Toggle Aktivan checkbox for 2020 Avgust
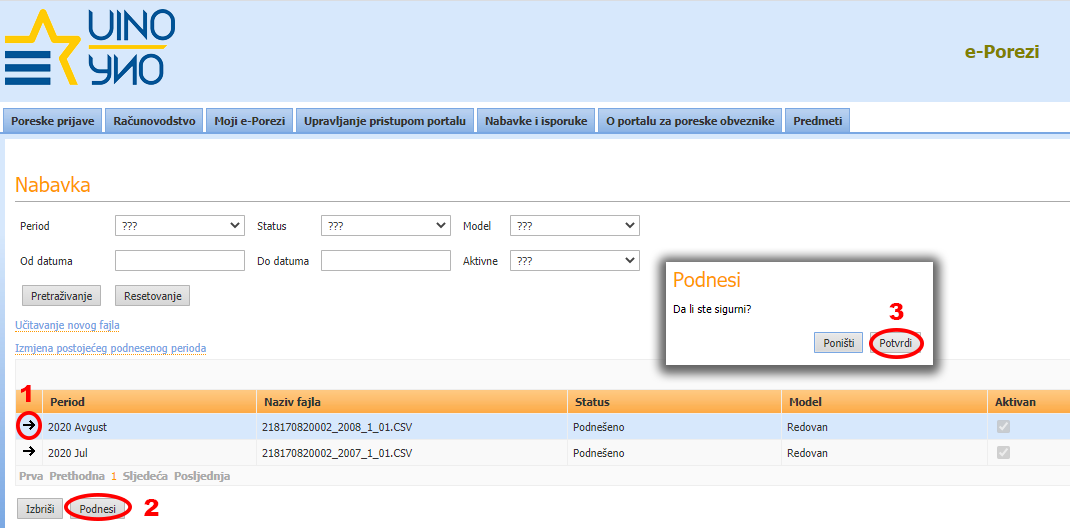 (x=1003, y=427)
